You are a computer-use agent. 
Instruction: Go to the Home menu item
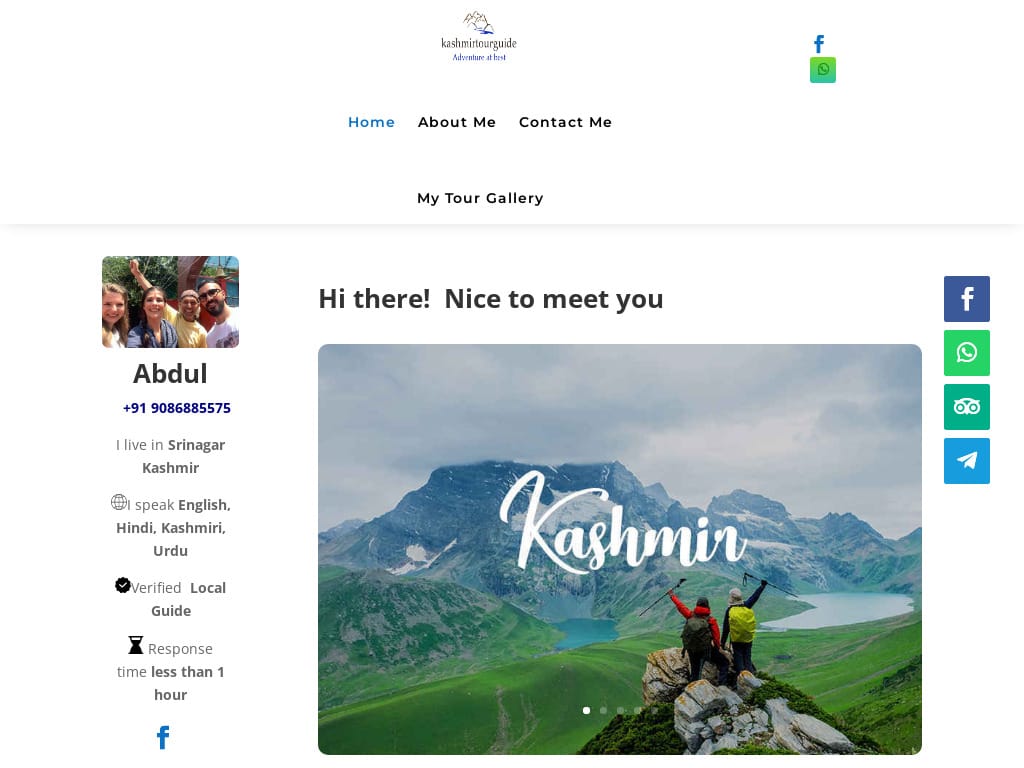[372, 122]
